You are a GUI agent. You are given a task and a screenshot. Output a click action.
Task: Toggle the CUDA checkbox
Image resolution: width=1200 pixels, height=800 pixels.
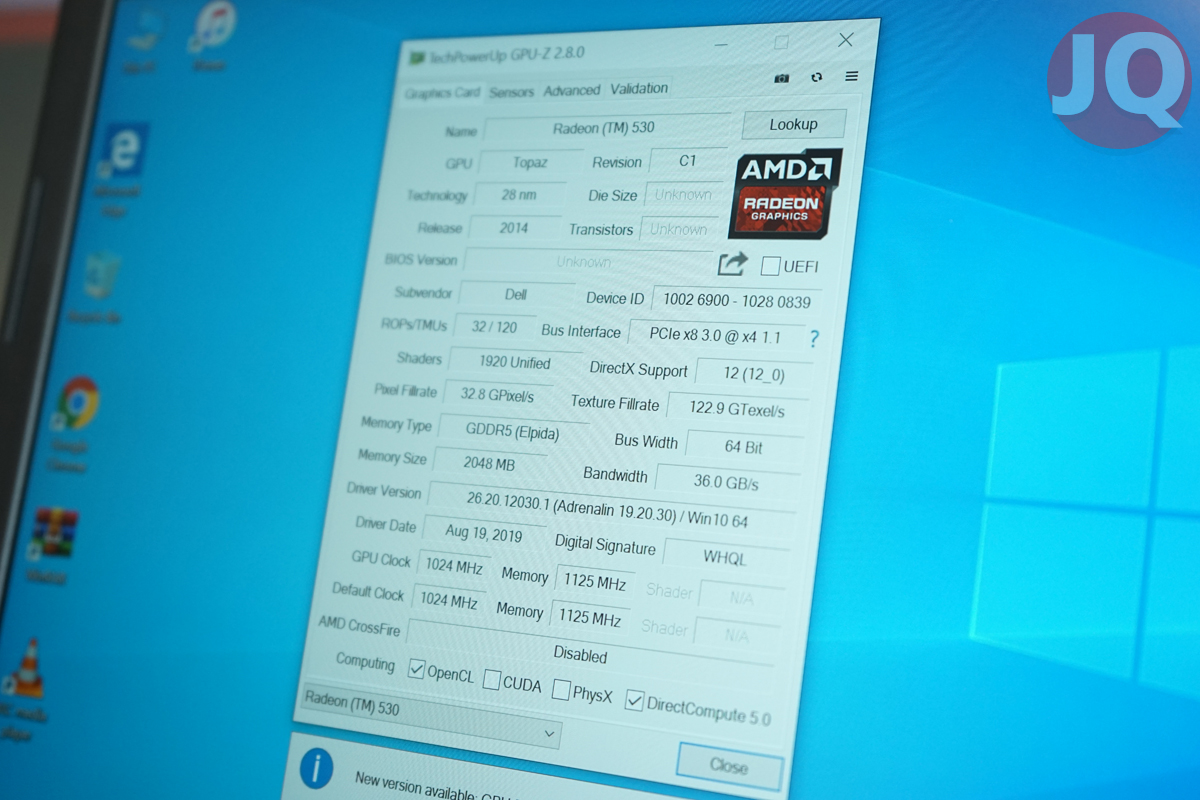pyautogui.click(x=491, y=680)
